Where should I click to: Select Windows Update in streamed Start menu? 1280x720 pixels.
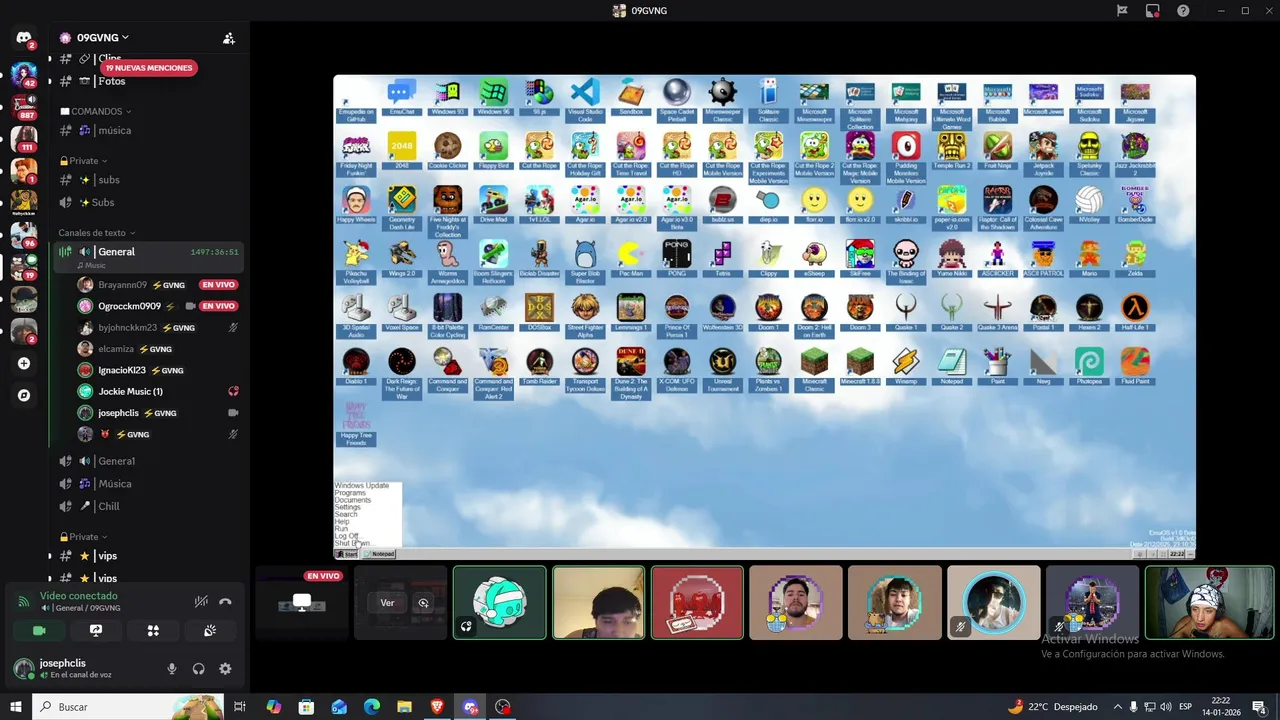tap(361, 486)
